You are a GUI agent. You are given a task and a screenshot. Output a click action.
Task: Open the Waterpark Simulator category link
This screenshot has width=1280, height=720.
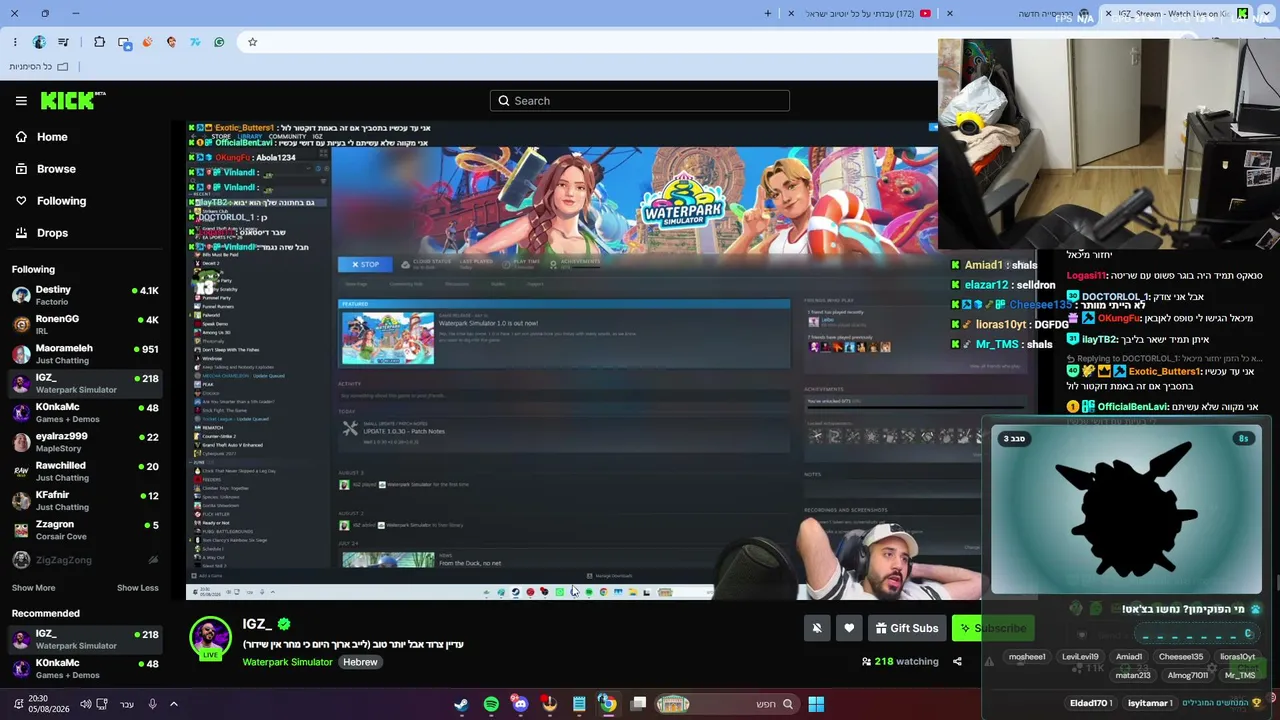[287, 662]
